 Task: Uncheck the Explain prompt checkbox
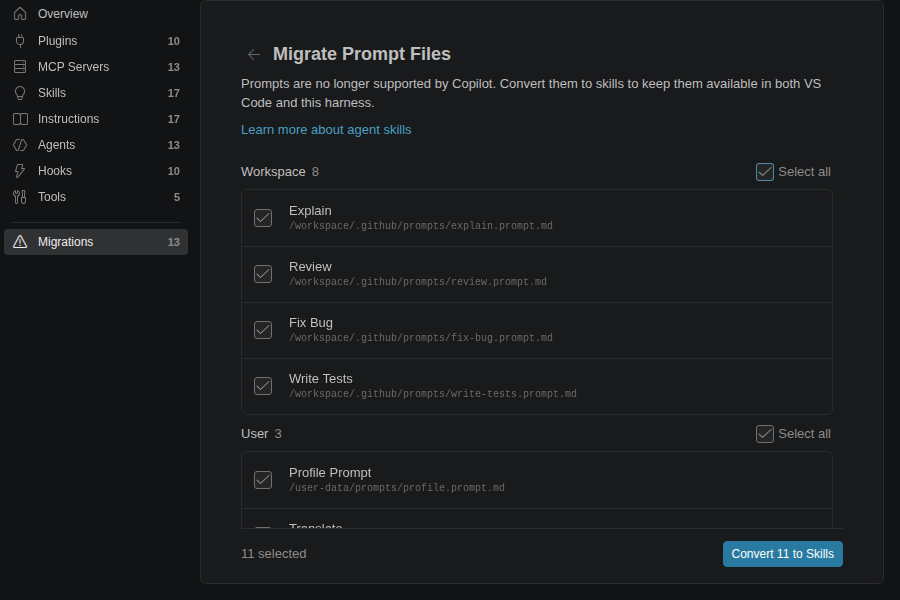263,218
